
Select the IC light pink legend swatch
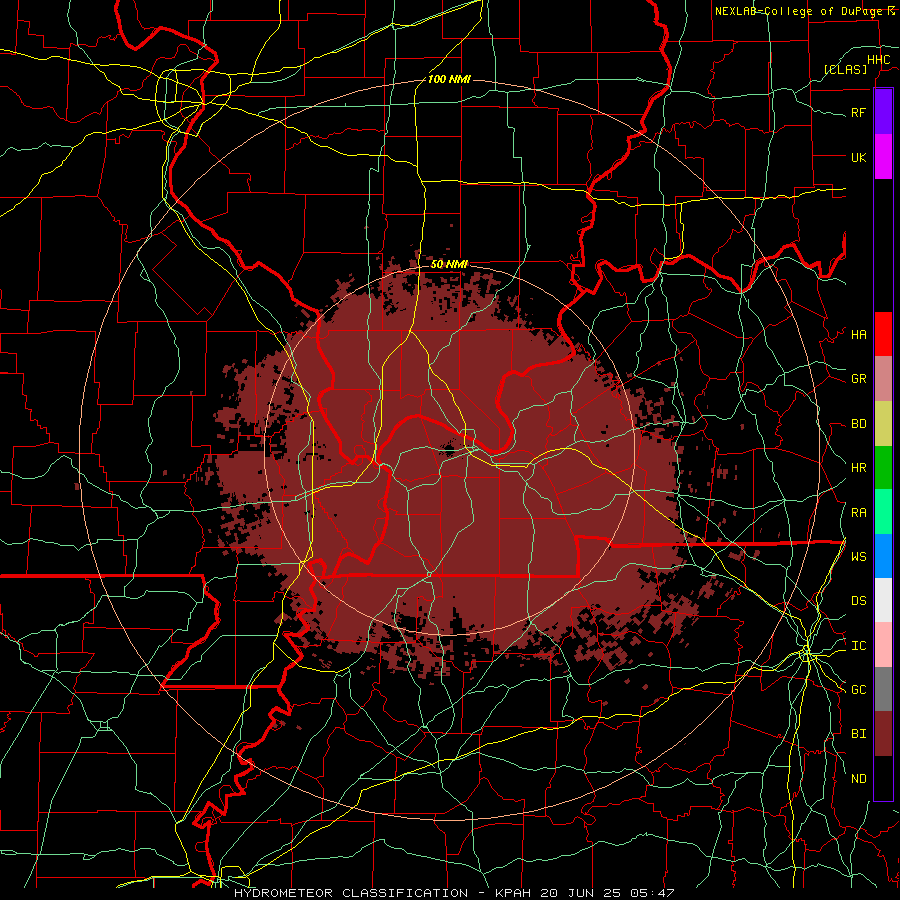[883, 645]
